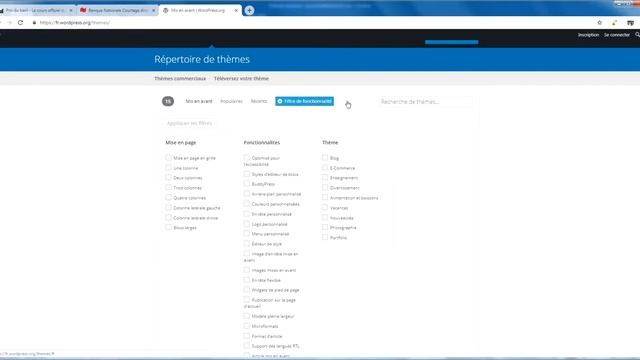Viewport: 640px width, 360px height.
Task: Check Image d'en-tête mise en avant
Action: [x=247, y=253]
